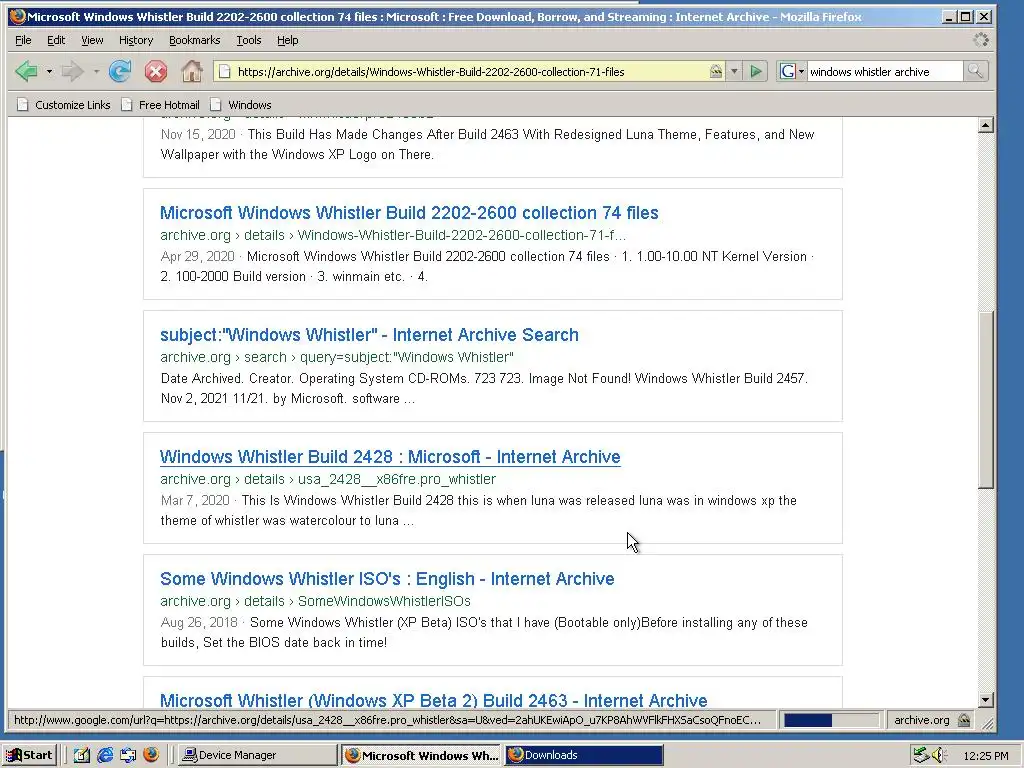
Task: Open 'subject:"Windows Whistler" - Internet Archive Search' result
Action: click(369, 335)
